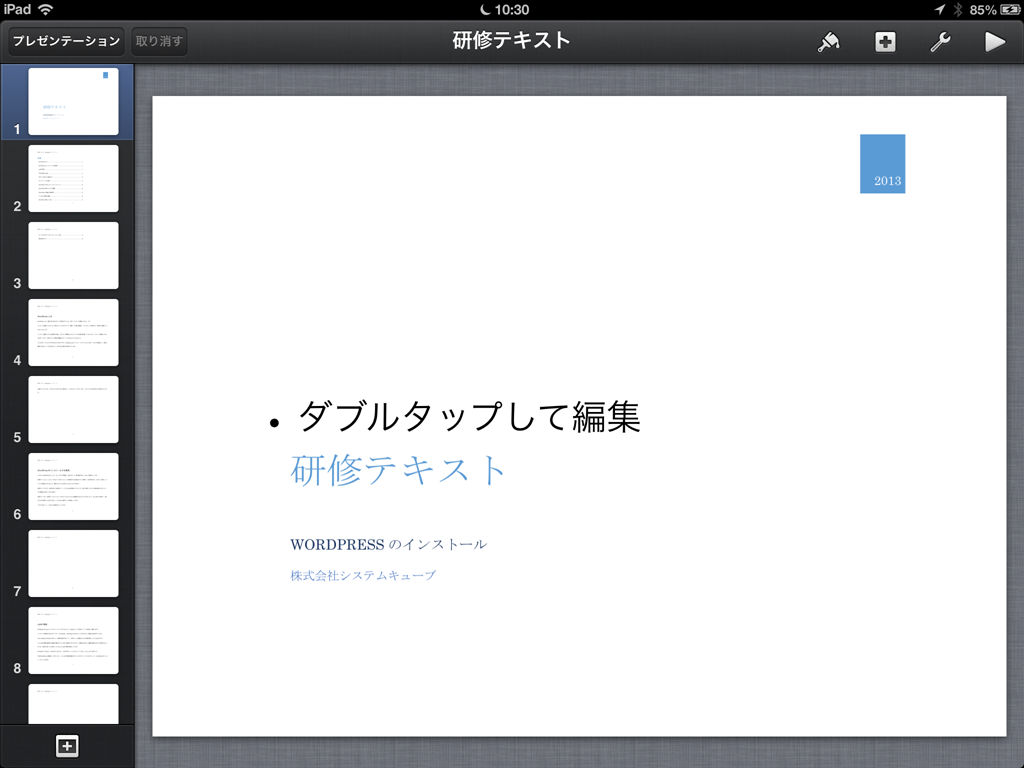Select the blue 研修テキスト title on slide

398,470
